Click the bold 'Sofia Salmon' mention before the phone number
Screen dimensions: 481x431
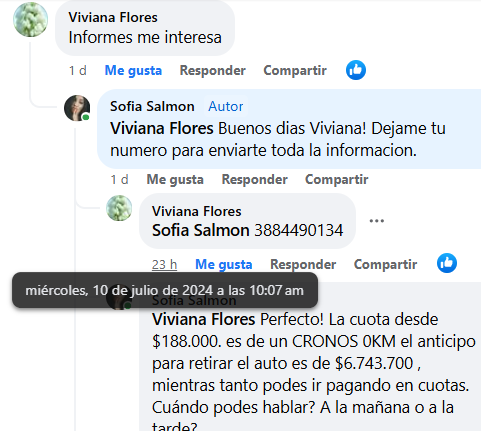[x=201, y=230]
